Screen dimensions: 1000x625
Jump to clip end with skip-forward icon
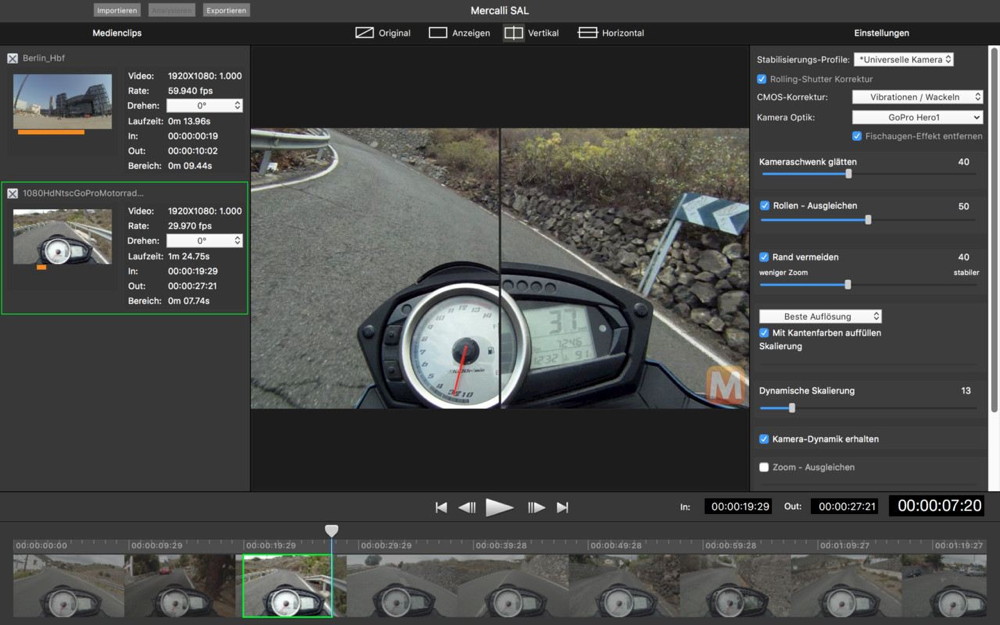pos(562,508)
